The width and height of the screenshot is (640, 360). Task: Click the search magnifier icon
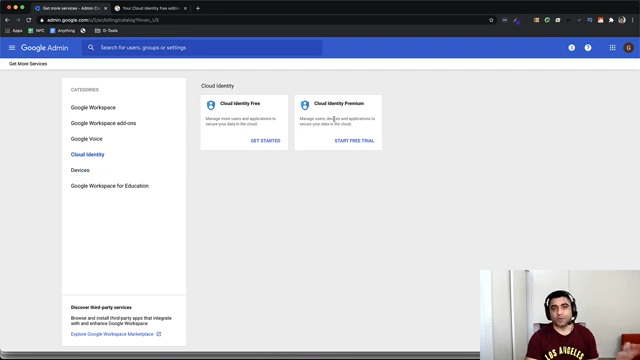(x=91, y=48)
